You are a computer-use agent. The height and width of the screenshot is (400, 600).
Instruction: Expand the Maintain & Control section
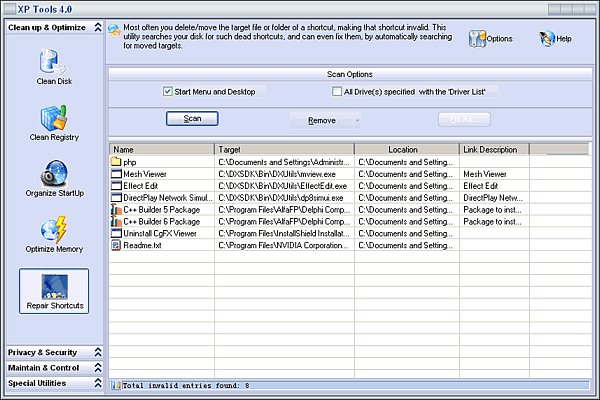98,367
